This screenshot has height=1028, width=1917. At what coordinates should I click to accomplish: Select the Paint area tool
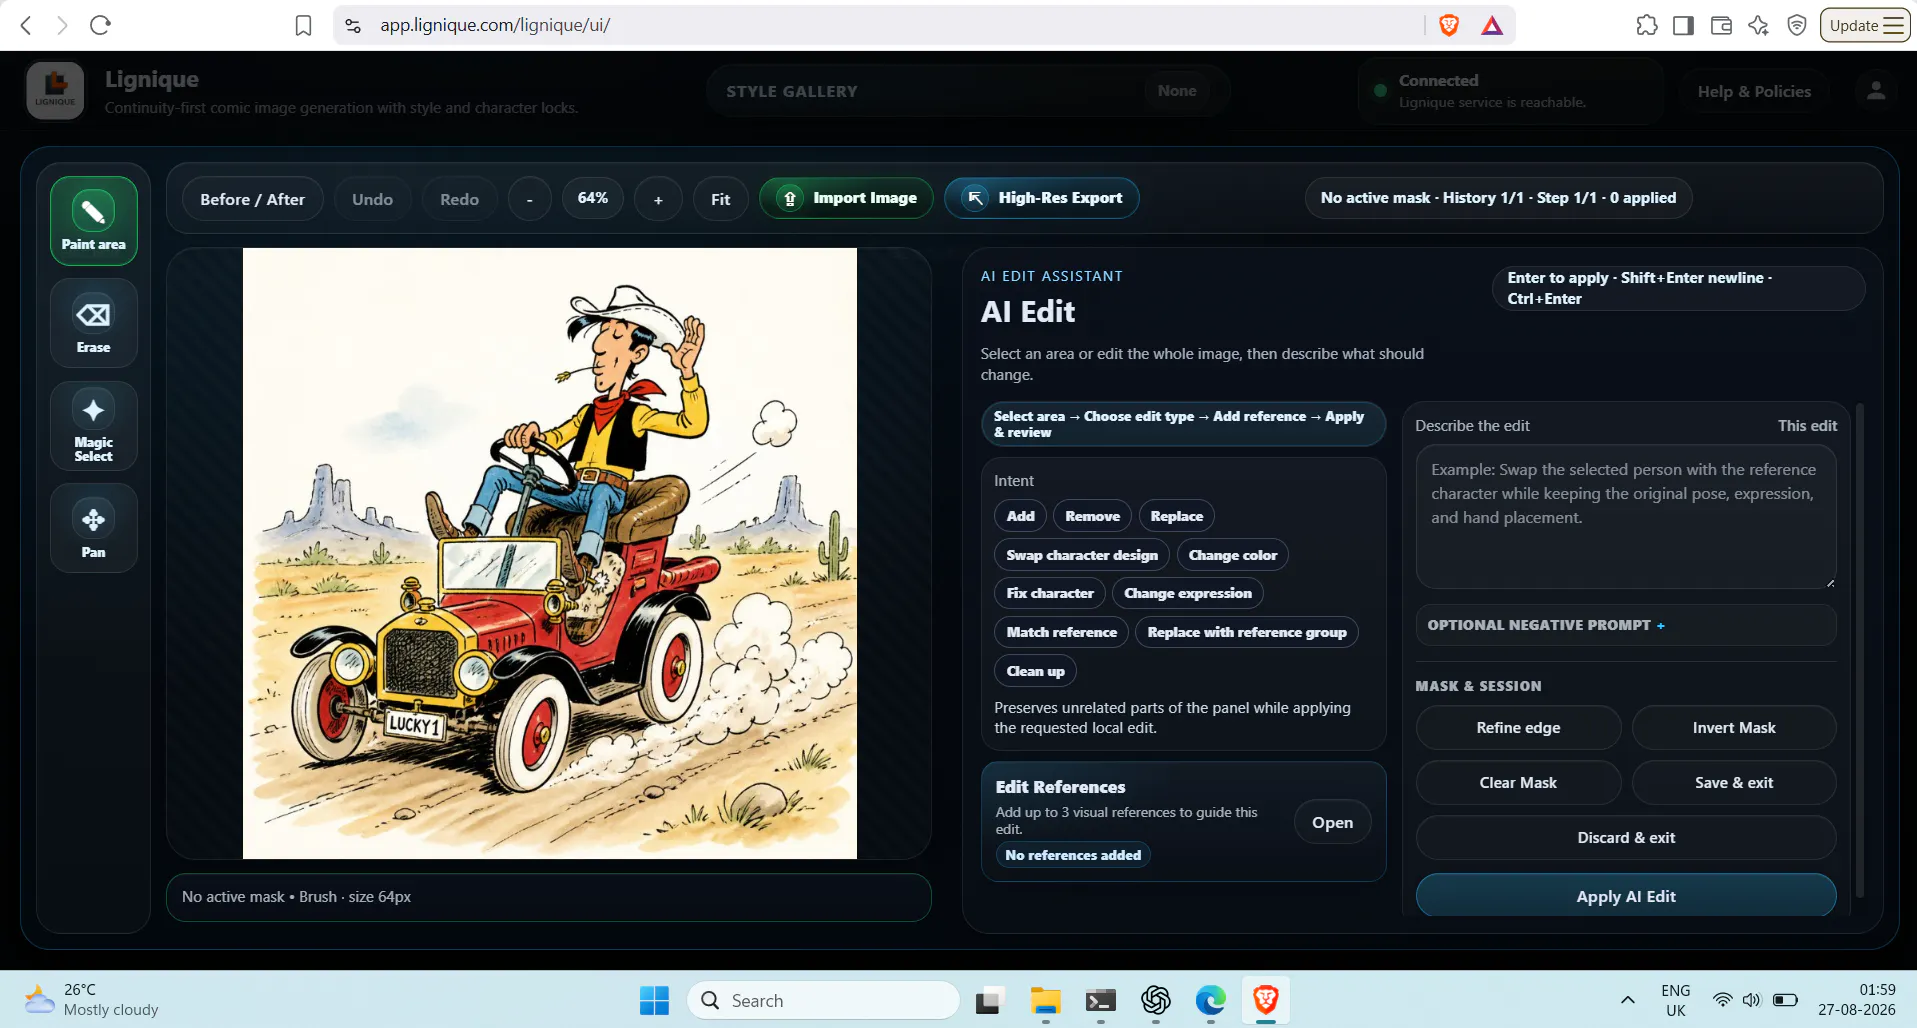point(94,221)
